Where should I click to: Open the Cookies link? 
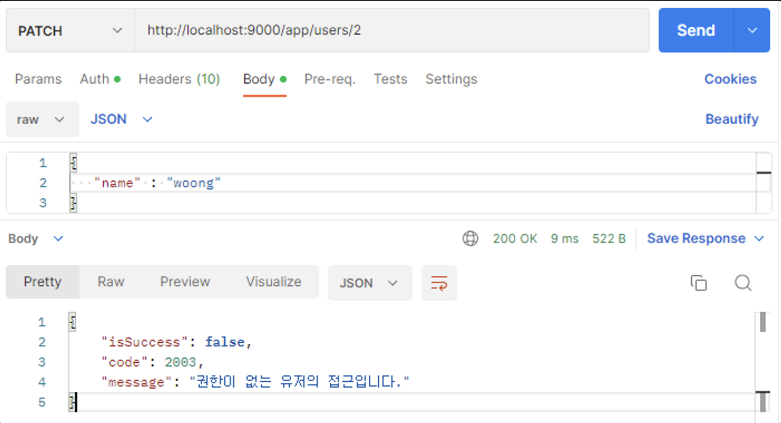click(730, 79)
